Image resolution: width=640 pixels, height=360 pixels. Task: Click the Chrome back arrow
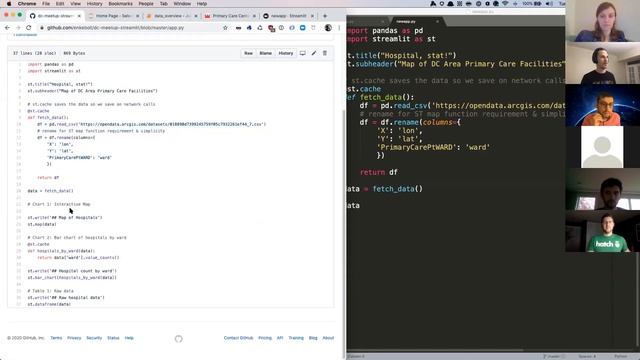7,28
